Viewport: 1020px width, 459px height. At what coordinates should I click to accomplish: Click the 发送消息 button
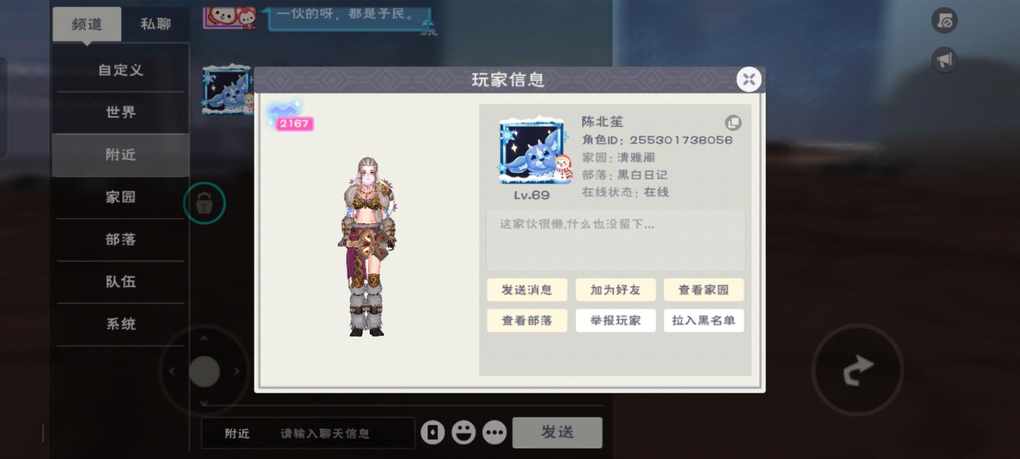527,290
